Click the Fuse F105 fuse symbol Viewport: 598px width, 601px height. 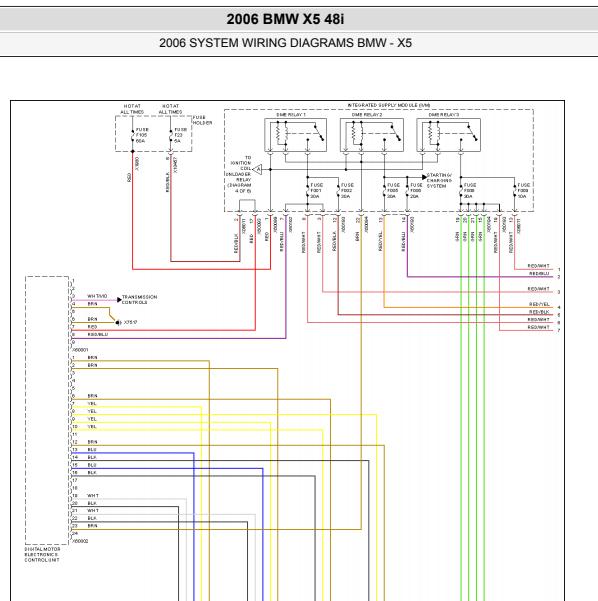(133, 135)
